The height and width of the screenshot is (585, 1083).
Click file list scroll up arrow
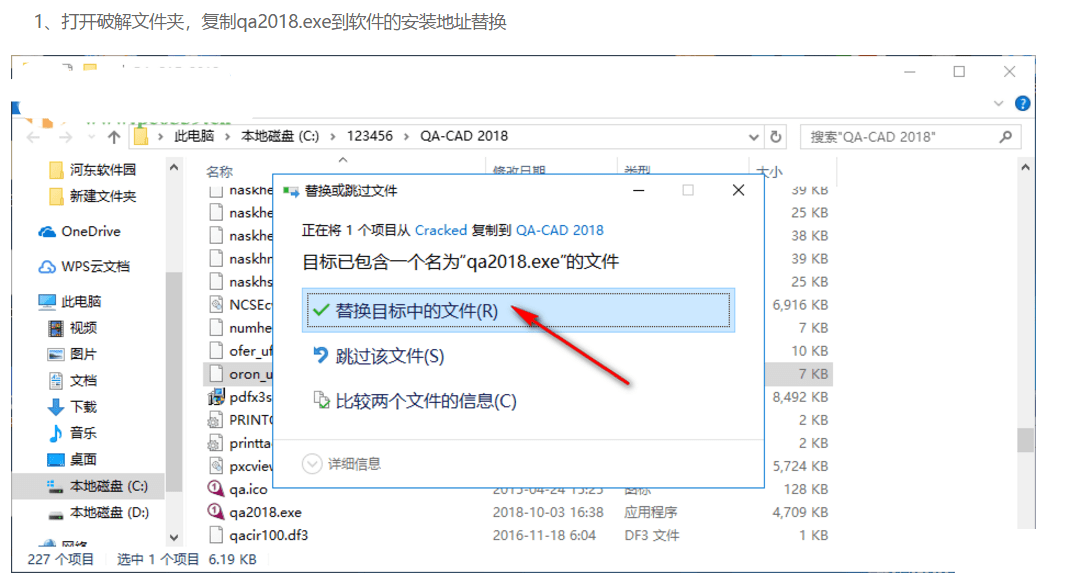tap(1026, 167)
